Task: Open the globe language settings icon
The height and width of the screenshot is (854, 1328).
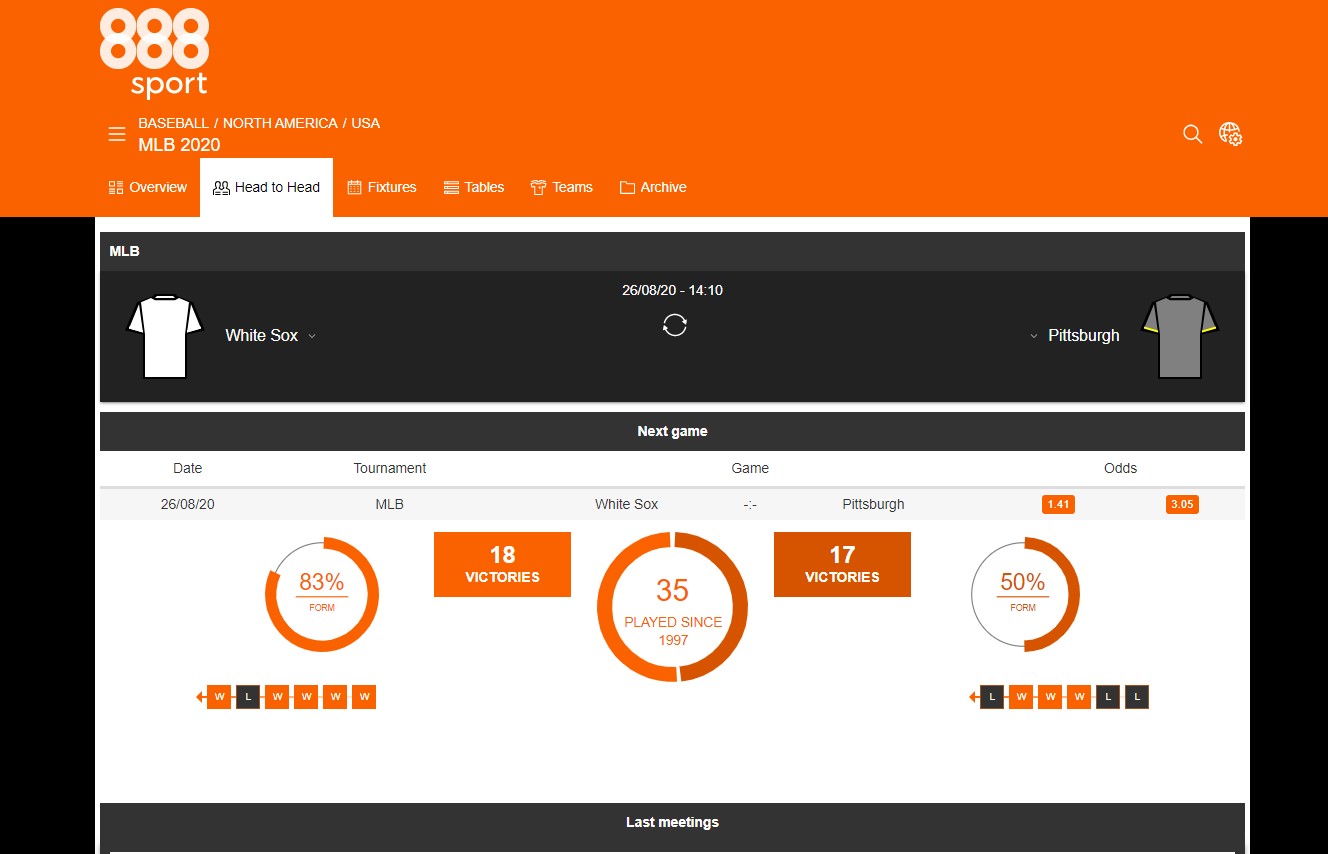Action: click(x=1230, y=134)
